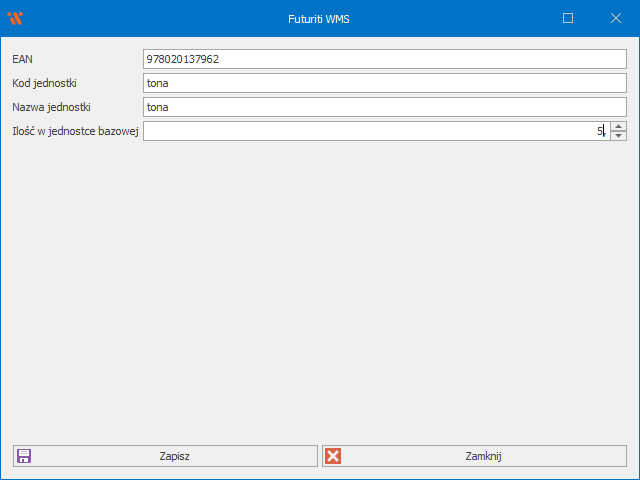Close the window using the title bar X
Image resolution: width=640 pixels, height=480 pixels.
[615, 18]
